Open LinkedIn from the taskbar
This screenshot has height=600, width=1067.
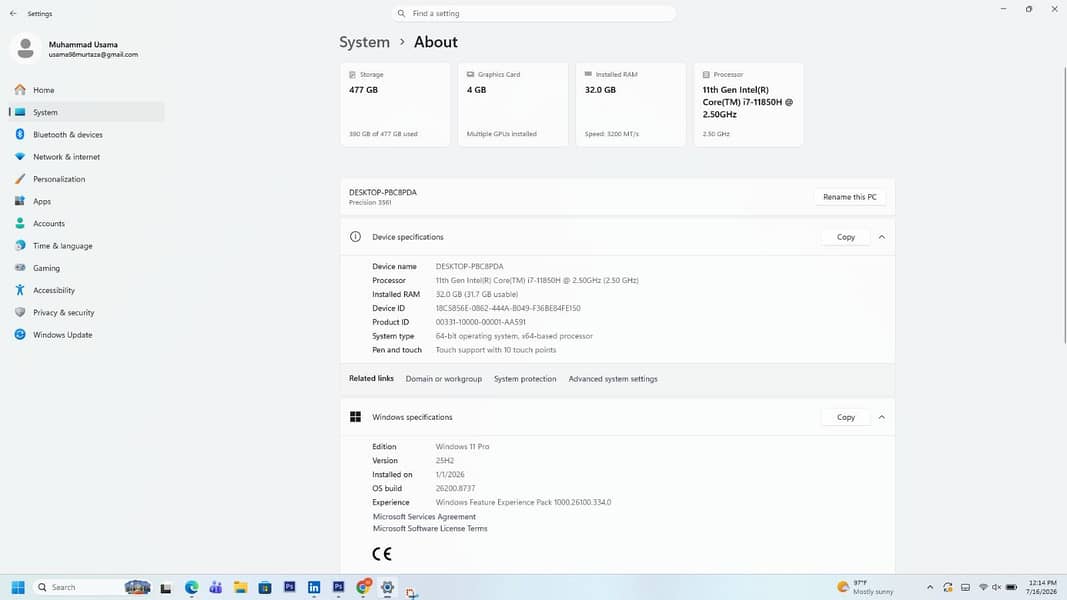tap(314, 587)
